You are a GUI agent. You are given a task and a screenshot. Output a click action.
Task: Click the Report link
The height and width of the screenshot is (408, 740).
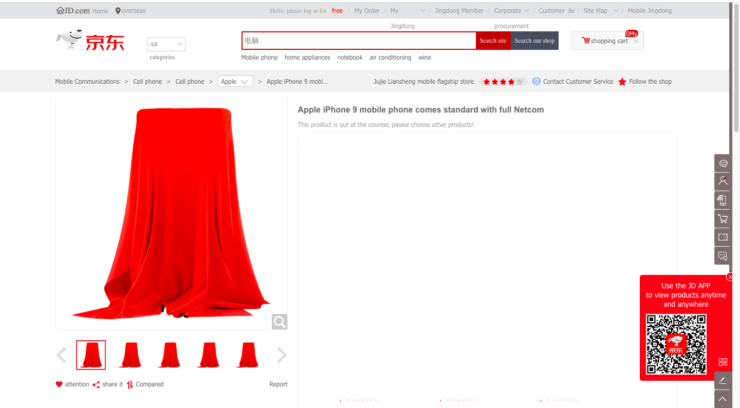pyautogui.click(x=278, y=384)
